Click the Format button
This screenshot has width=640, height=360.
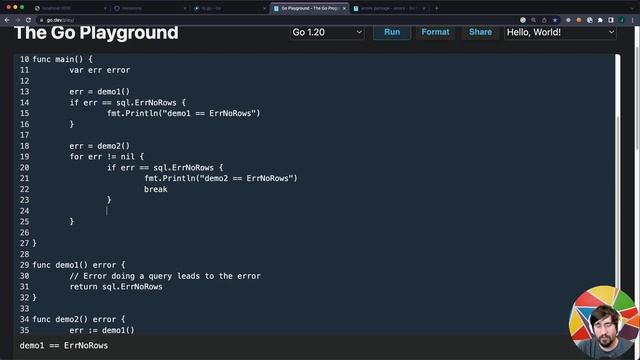point(435,32)
